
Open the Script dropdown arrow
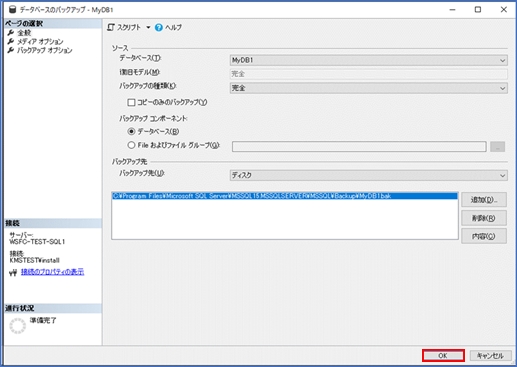click(x=148, y=27)
